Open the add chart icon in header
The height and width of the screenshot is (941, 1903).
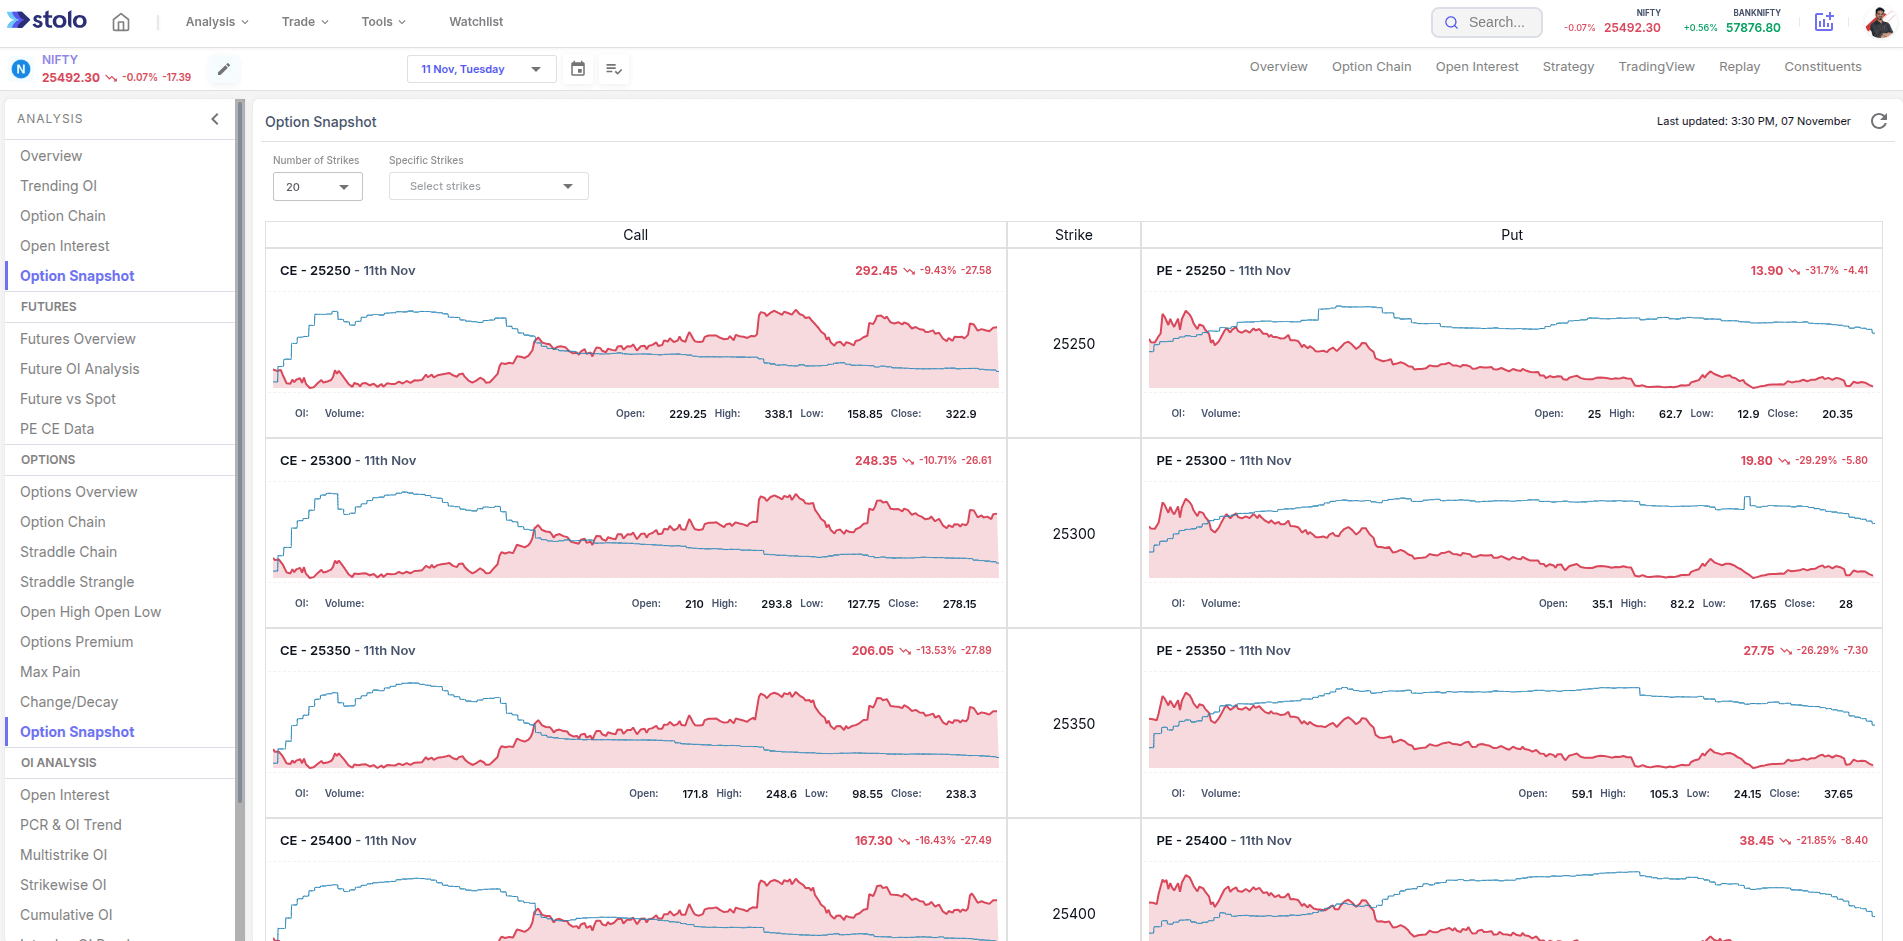pos(1824,22)
